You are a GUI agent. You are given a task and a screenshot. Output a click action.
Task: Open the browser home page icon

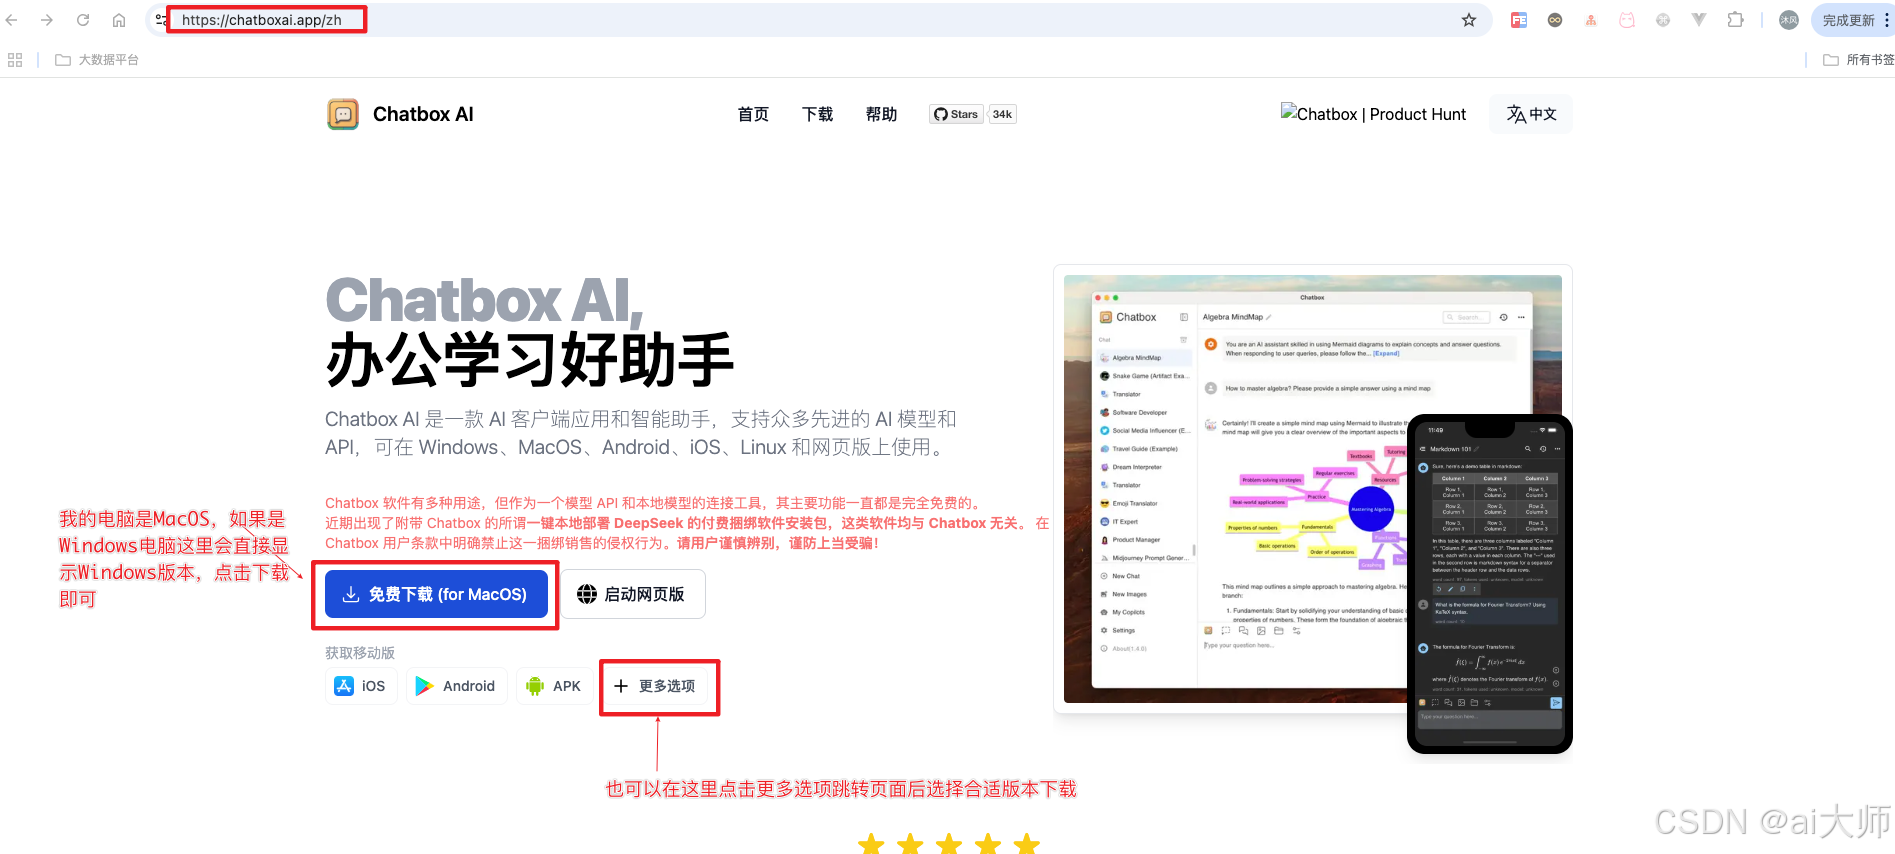pos(119,20)
